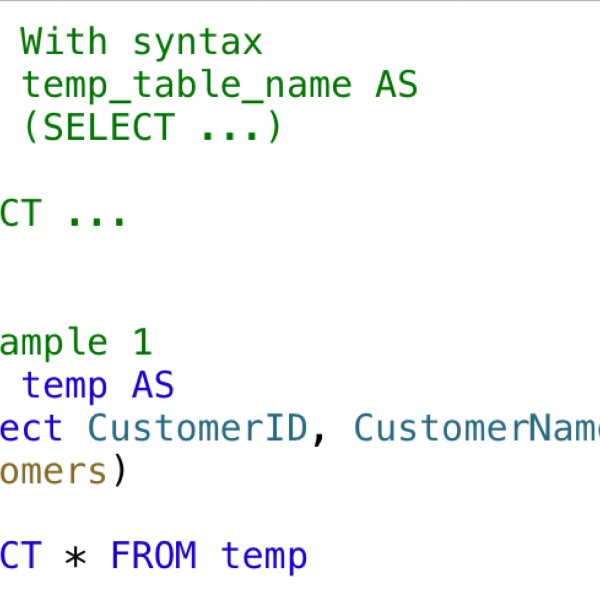Click green 'AS' after temp_table_name
The image size is (600, 600).
point(396,84)
